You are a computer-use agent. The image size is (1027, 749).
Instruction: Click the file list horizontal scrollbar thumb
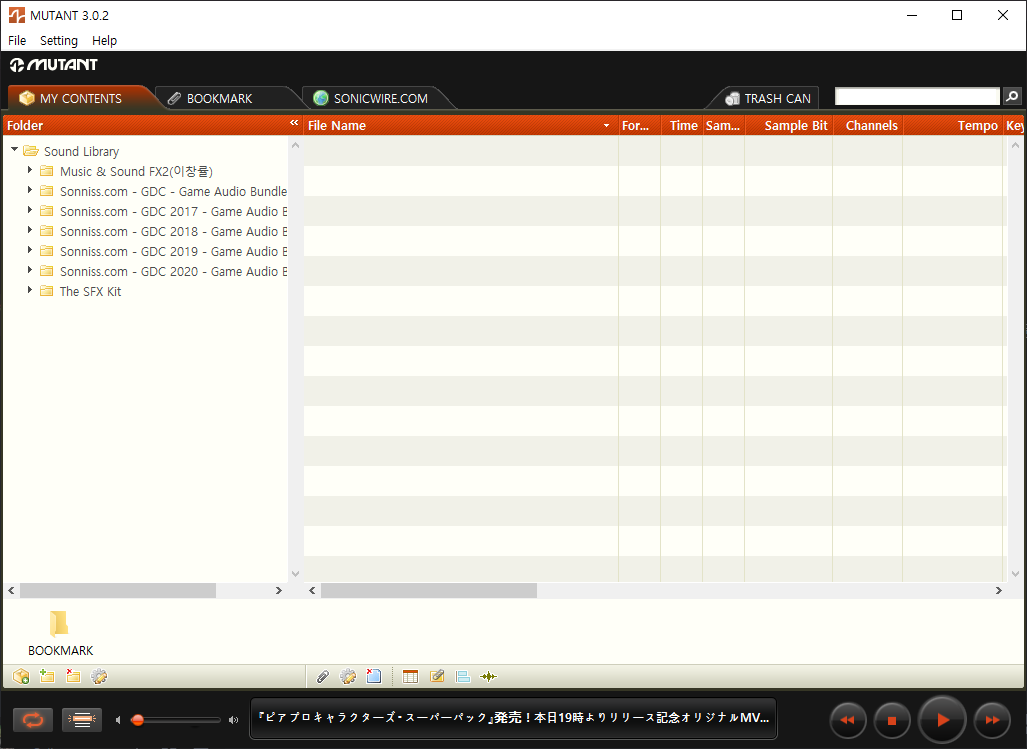tap(429, 591)
